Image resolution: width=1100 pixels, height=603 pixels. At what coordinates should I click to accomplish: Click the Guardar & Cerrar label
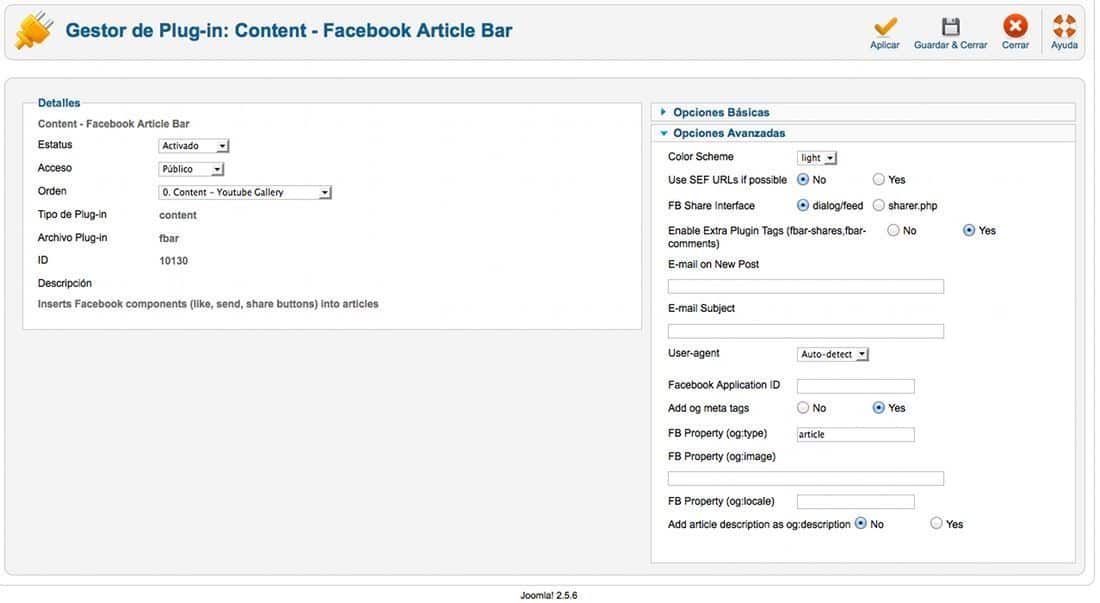(951, 45)
